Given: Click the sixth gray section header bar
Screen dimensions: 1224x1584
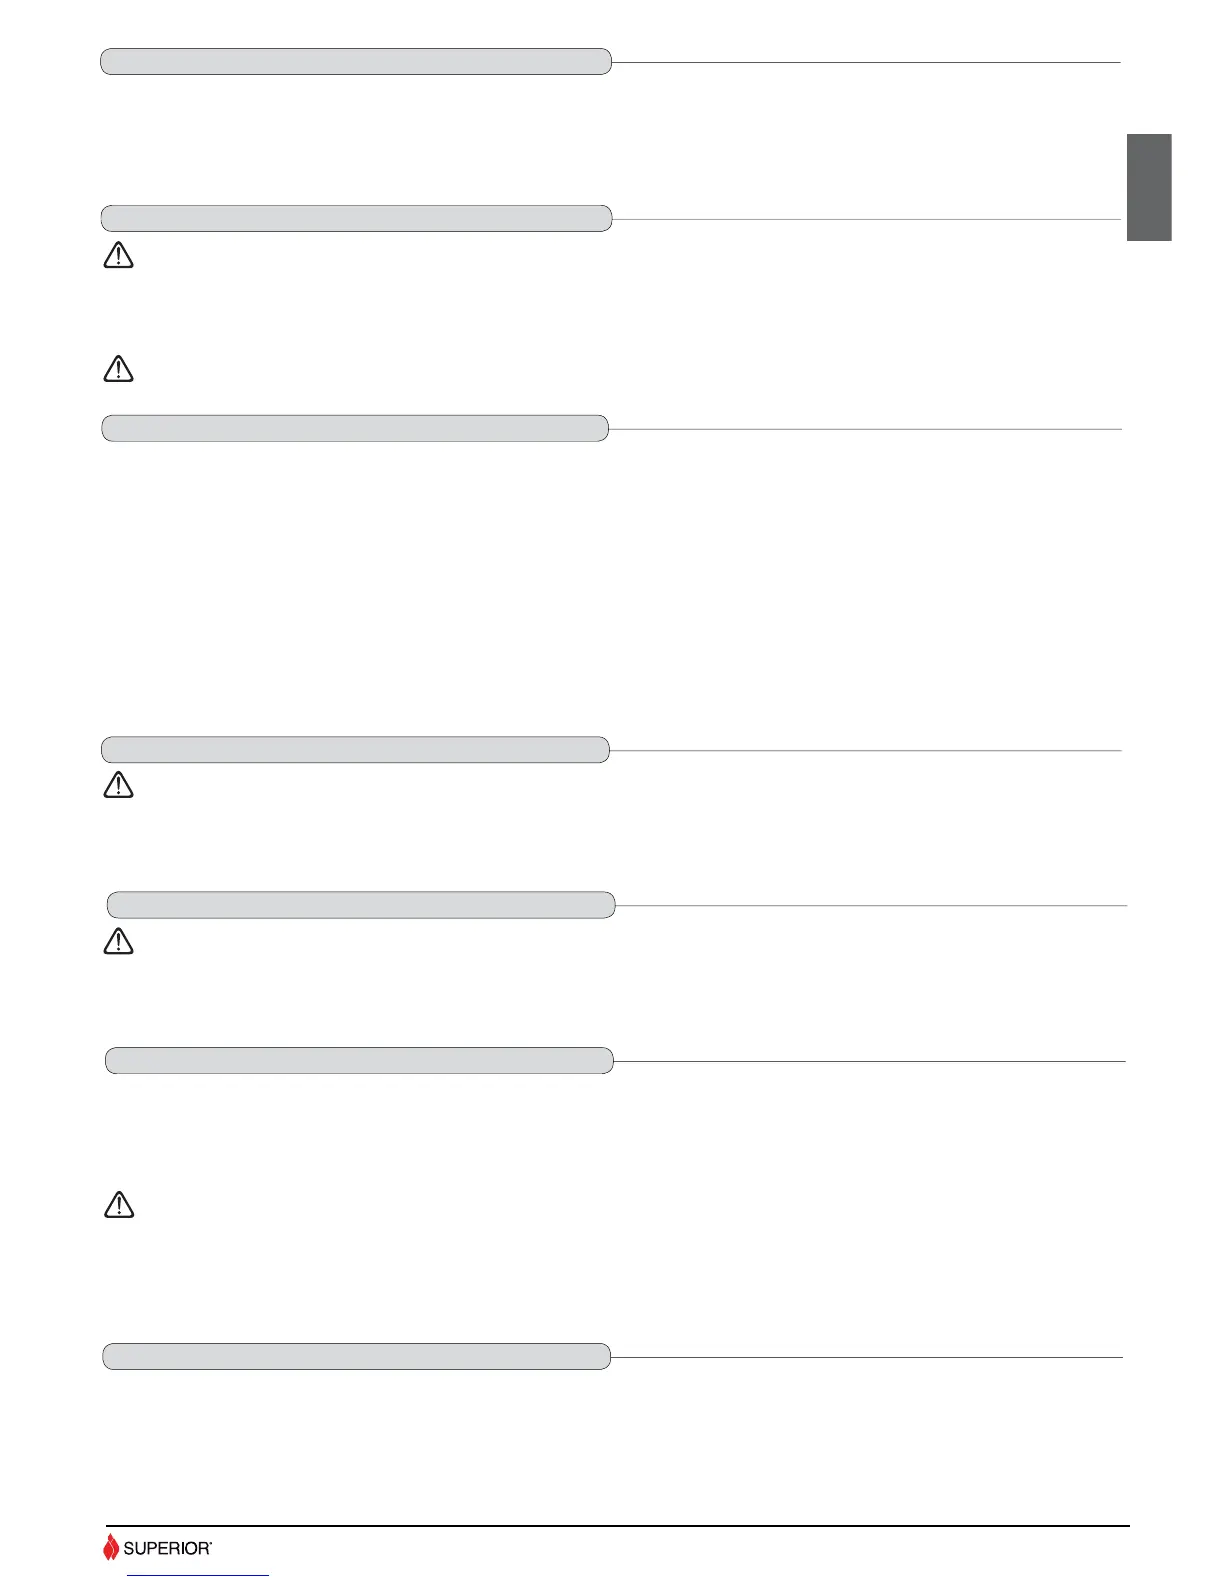Looking at the screenshot, I should [x=359, y=1060].
